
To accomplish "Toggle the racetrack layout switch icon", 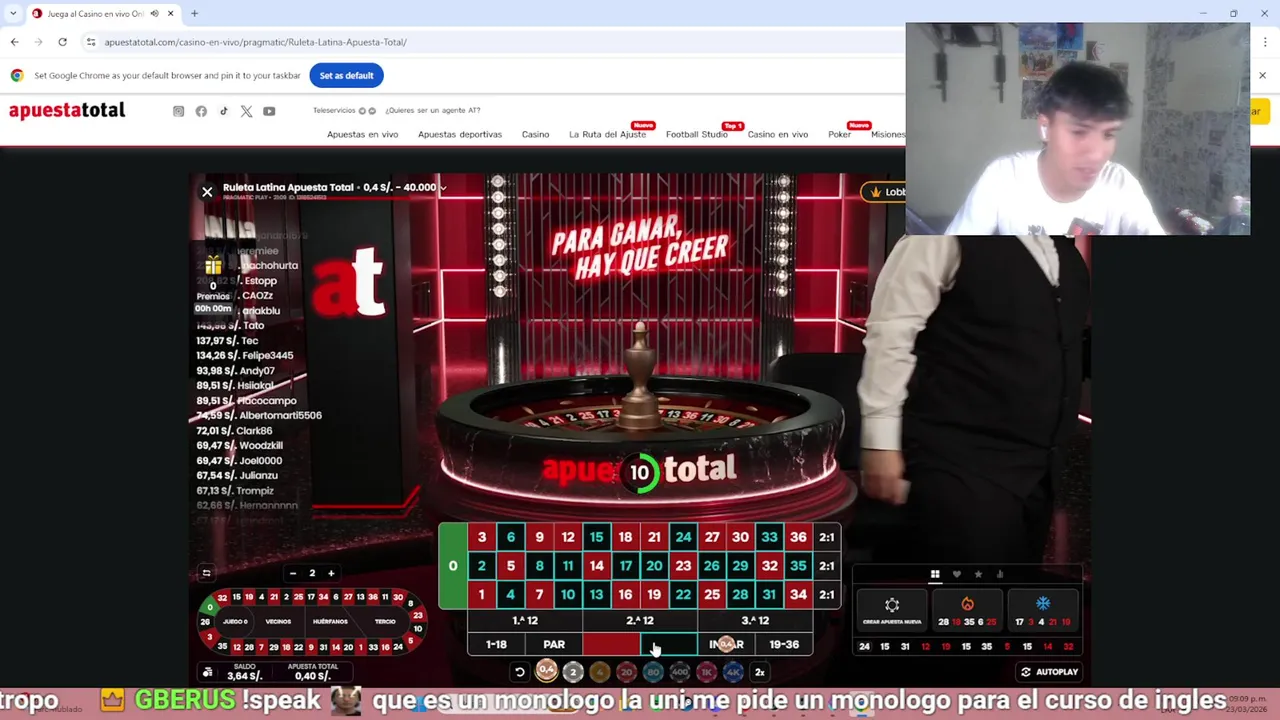I will [206, 573].
